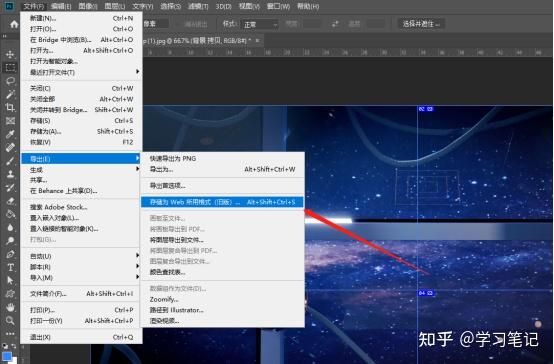Choose 新建(N)... from File menu
554x364 pixels.
tap(82, 18)
